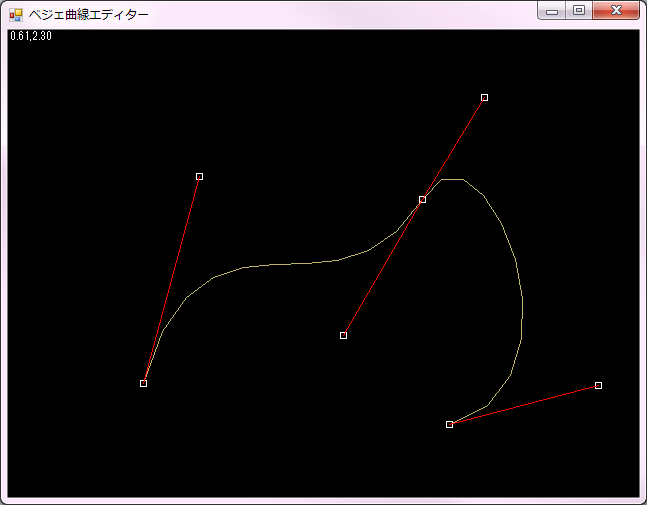Click the control handle at the lower center

click(x=343, y=335)
